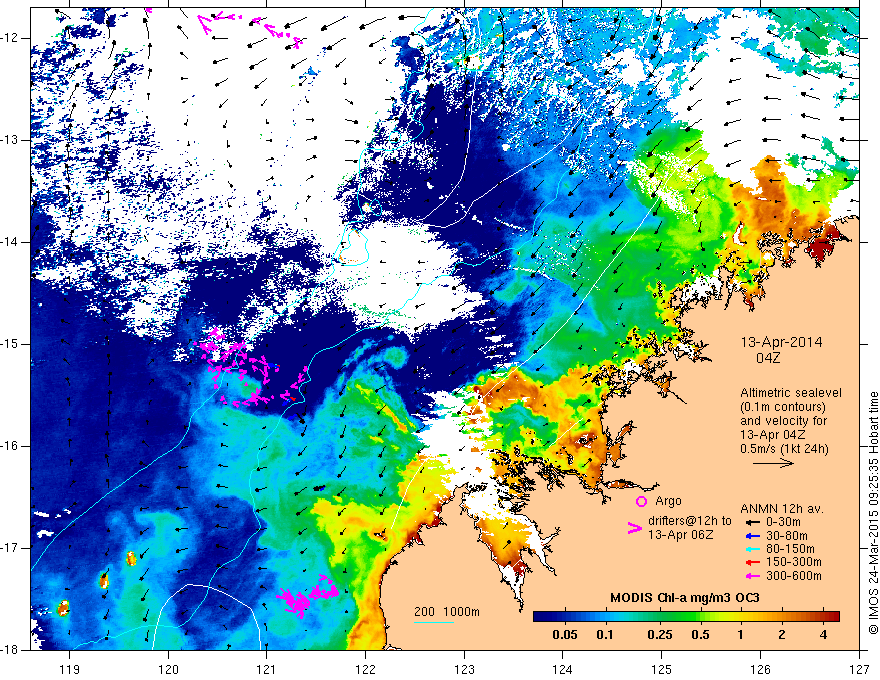880x680 pixels.
Task: Click the 'MODIS Chl-a mg/m3 OC3' title
Action: [685, 598]
